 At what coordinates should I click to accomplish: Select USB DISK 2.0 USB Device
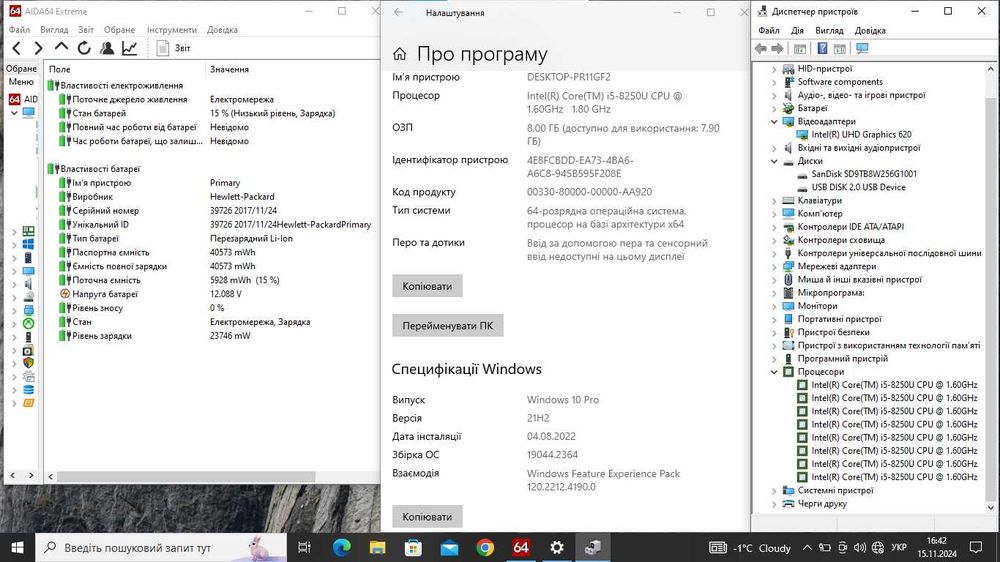pyautogui.click(x=858, y=187)
